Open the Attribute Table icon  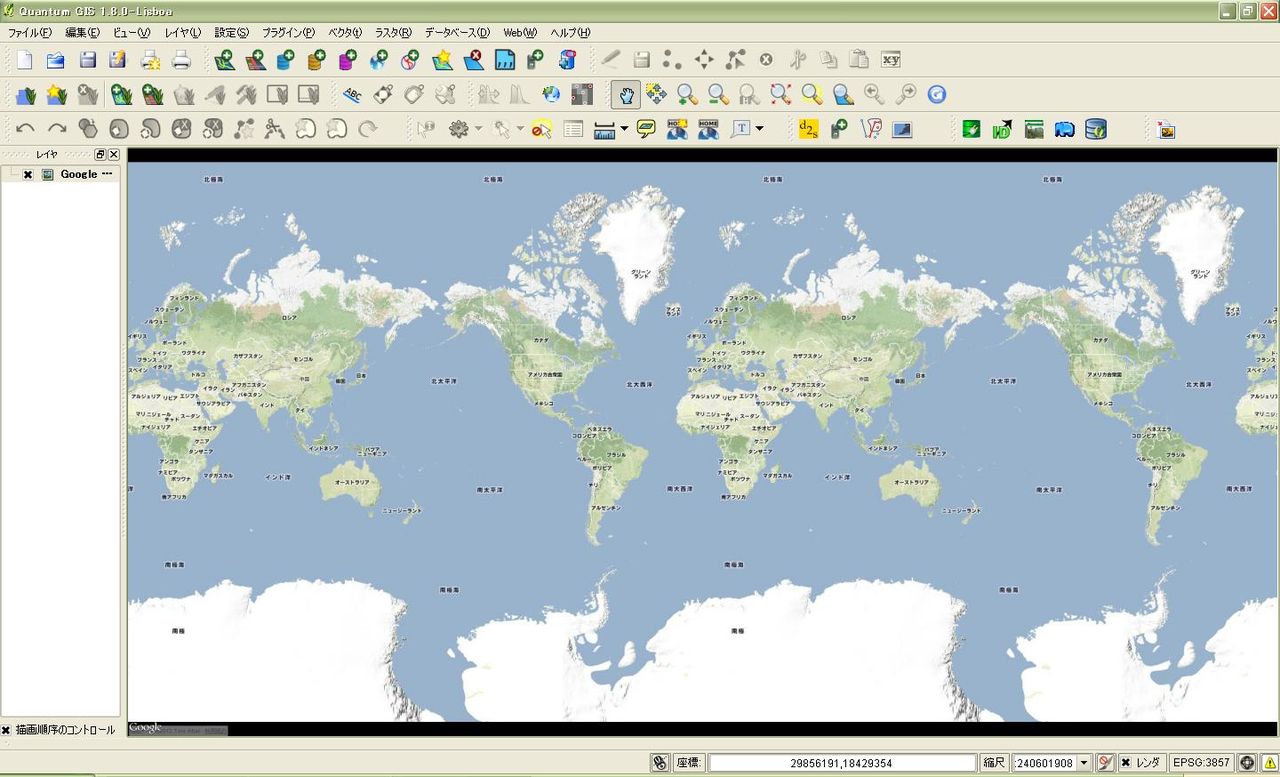pos(572,128)
